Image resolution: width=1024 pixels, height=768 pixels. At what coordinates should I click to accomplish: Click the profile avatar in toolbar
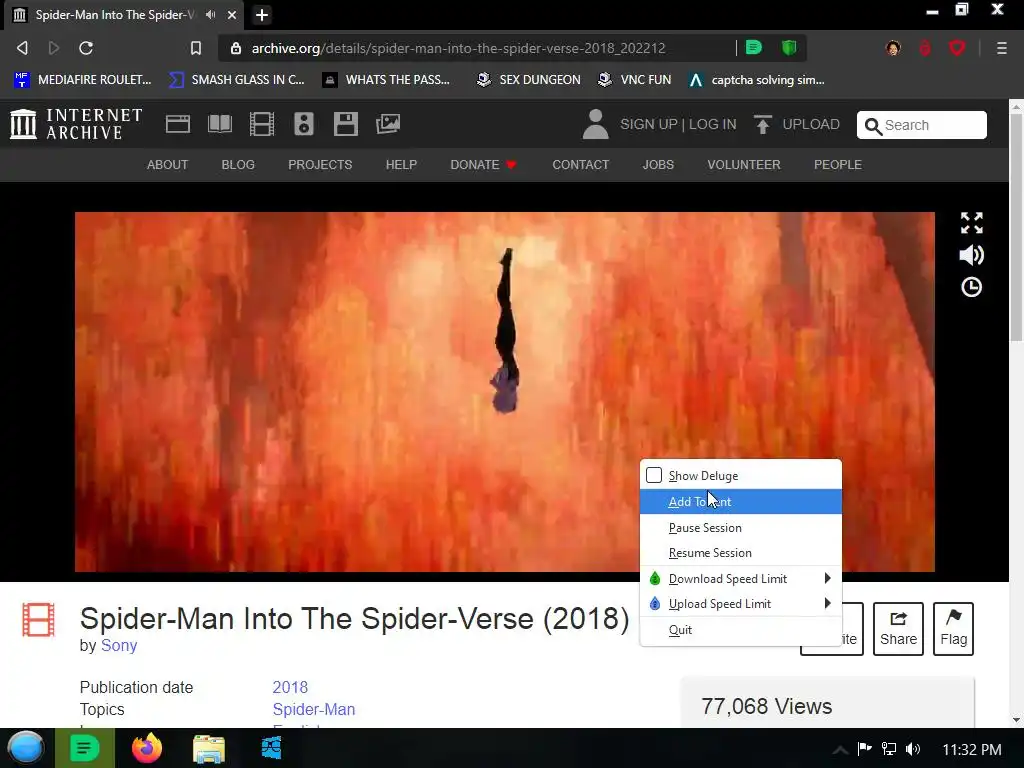click(x=893, y=48)
